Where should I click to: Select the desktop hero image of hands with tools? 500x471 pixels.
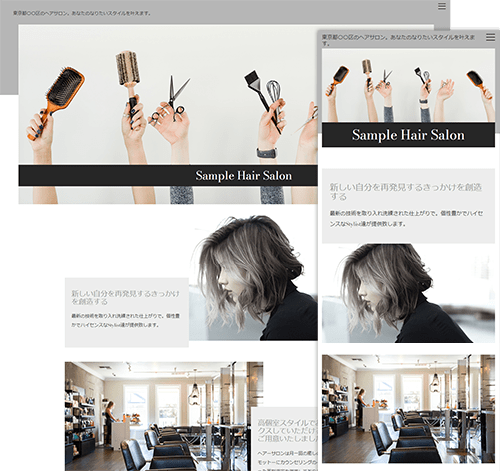pyautogui.click(x=168, y=114)
